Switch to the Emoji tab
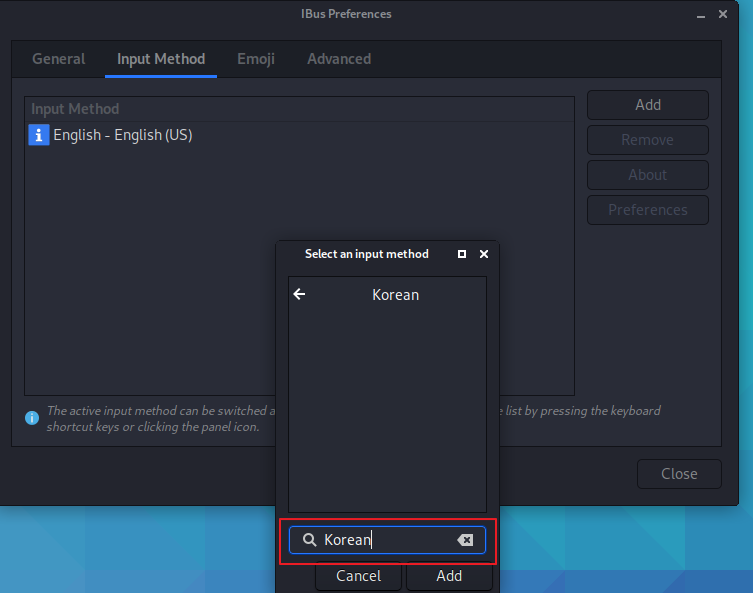 point(256,59)
